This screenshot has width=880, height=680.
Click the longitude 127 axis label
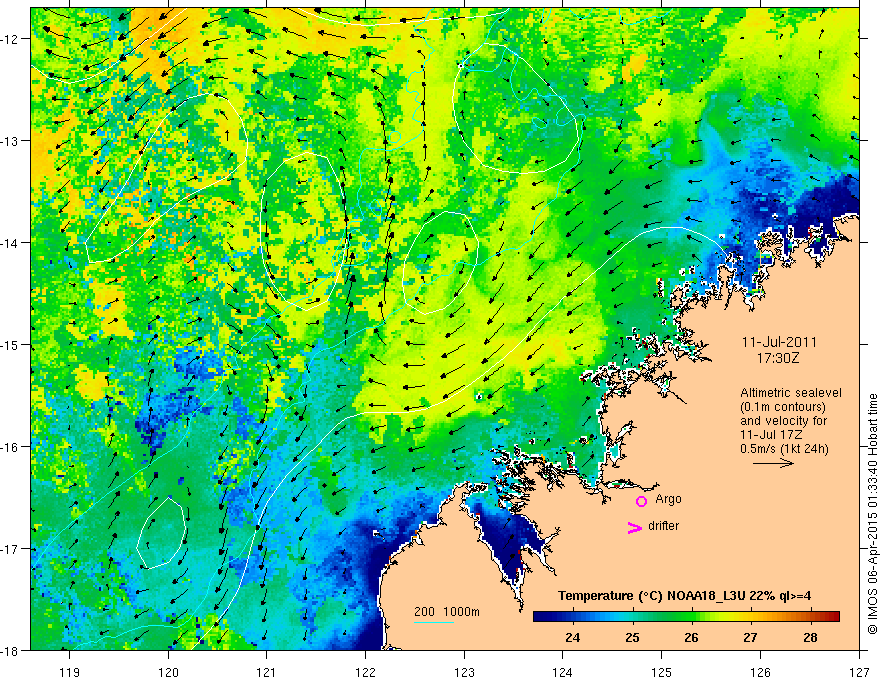coord(859,672)
